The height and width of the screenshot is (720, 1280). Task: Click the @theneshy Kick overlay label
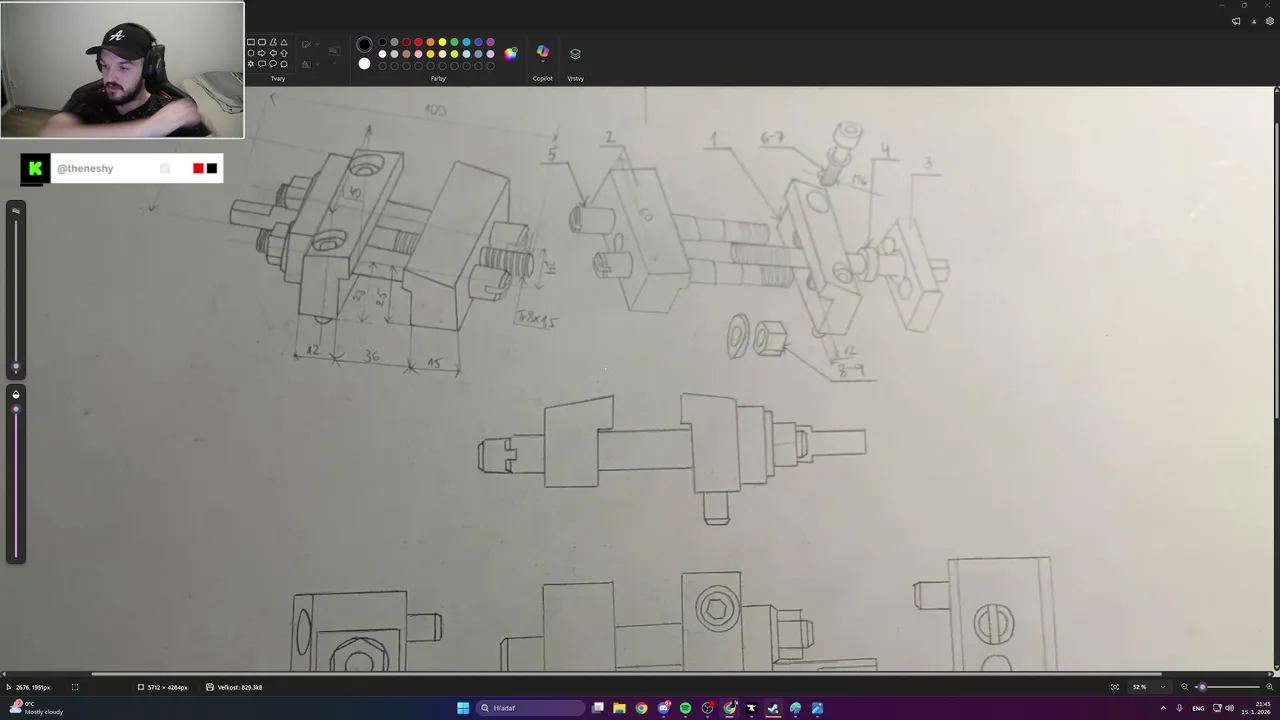(85, 168)
